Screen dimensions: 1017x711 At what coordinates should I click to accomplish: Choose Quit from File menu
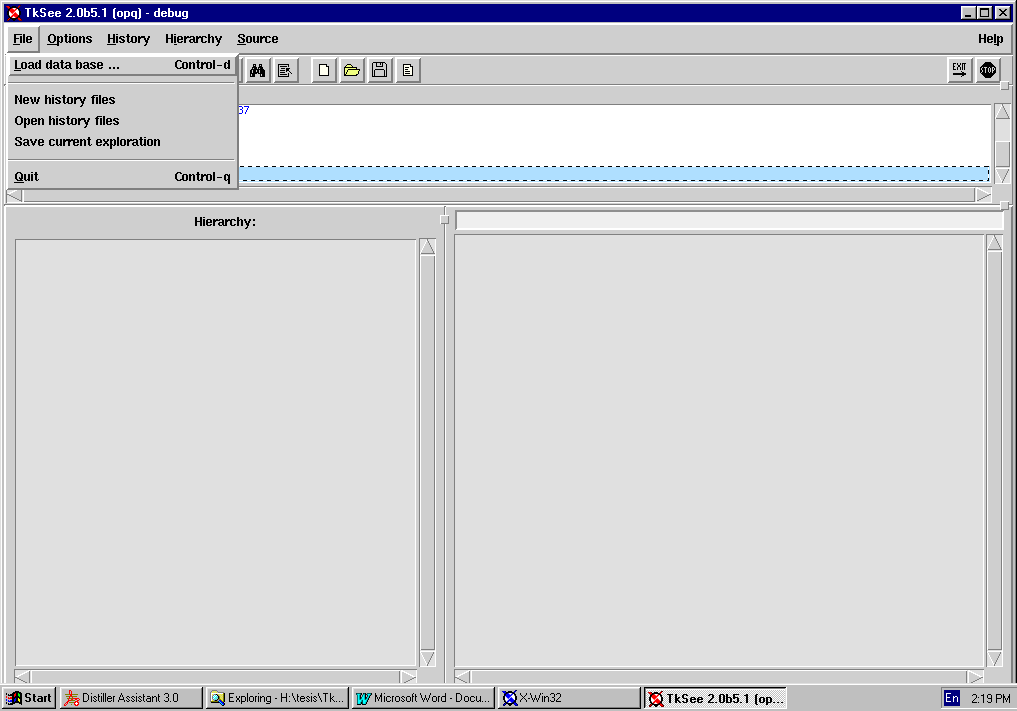[122, 176]
